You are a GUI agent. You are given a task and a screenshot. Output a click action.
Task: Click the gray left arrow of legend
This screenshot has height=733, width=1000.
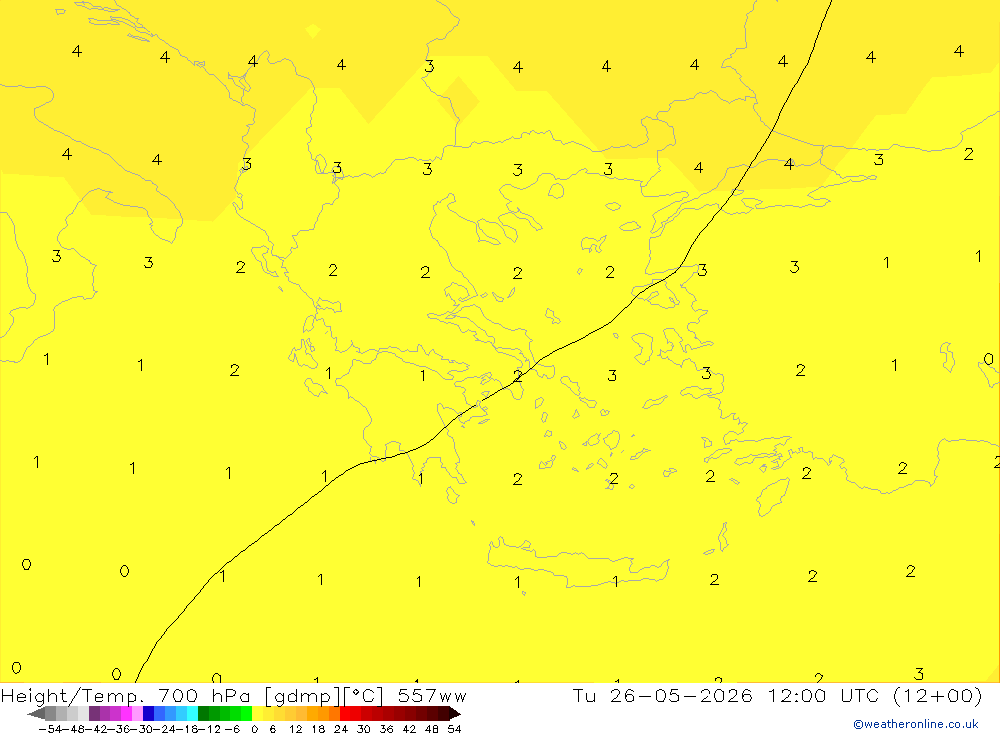(37, 714)
